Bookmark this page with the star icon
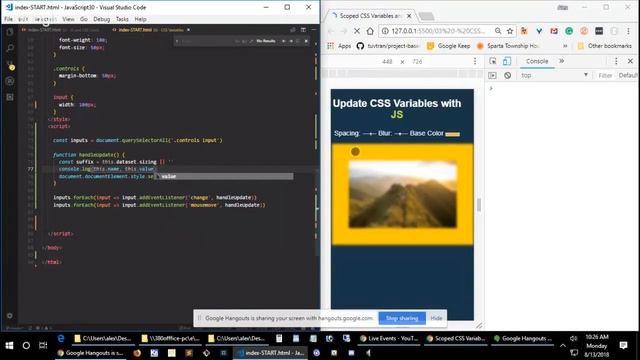Viewport: 640px width, 360px height. click(x=510, y=31)
